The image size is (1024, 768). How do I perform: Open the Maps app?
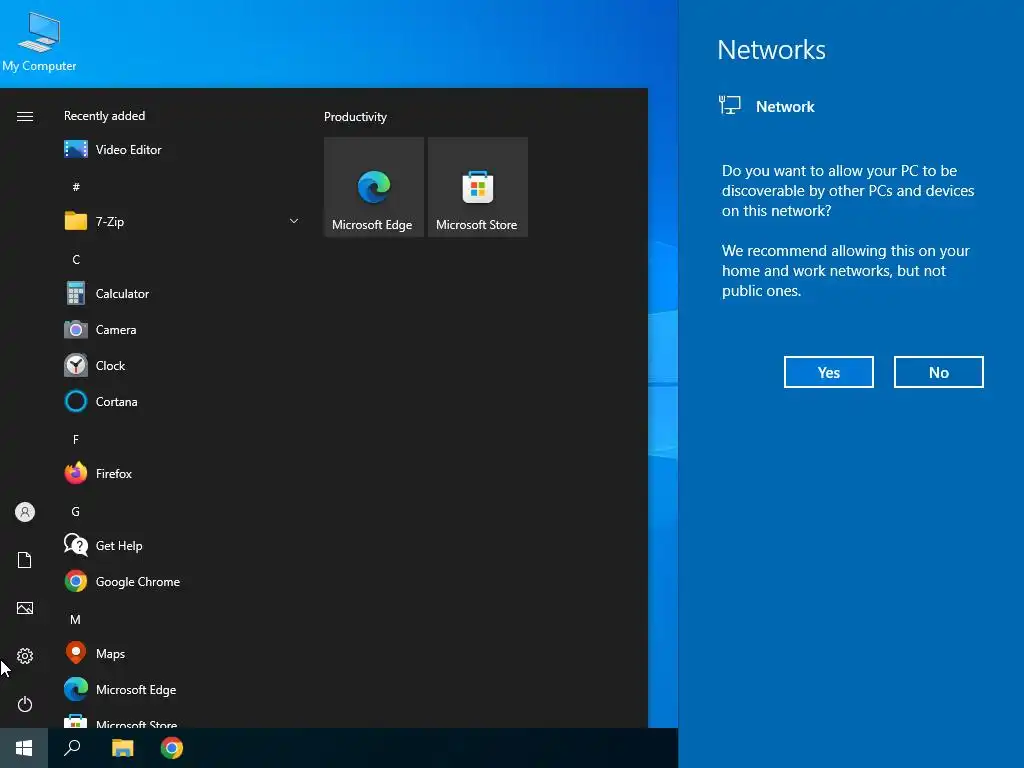point(182,654)
